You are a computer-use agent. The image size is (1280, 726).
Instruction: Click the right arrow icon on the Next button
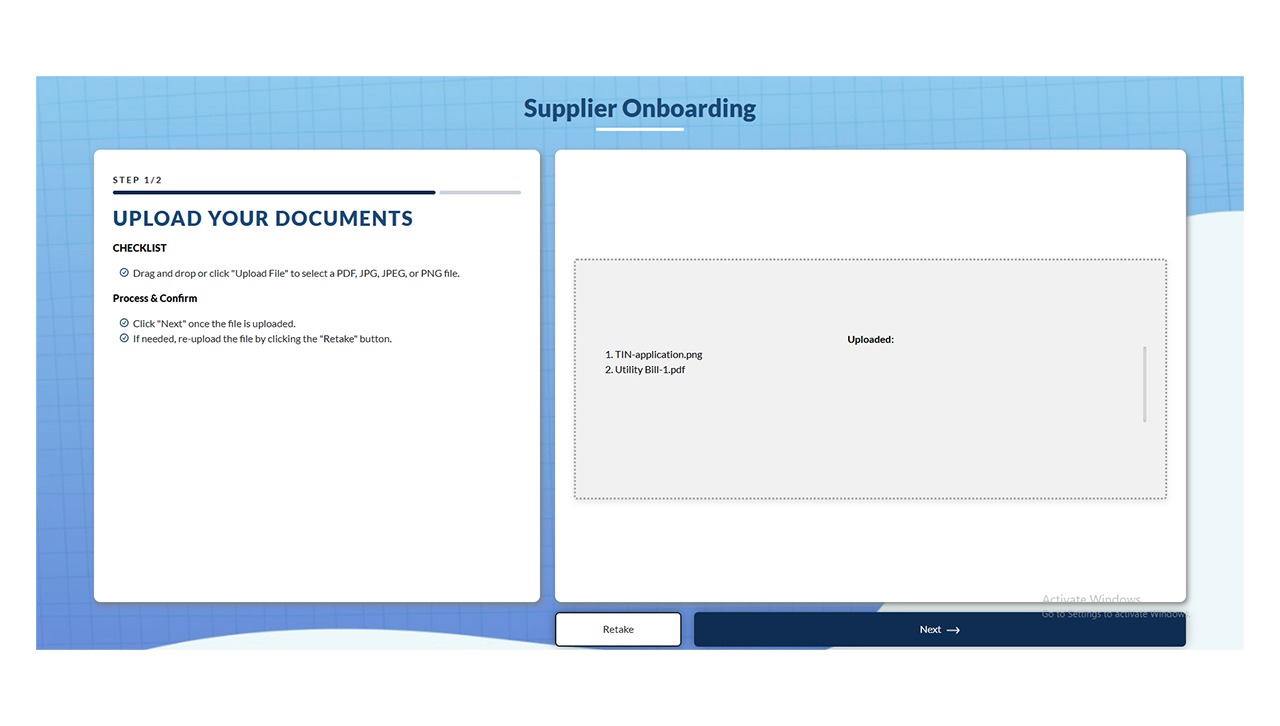pyautogui.click(x=953, y=630)
